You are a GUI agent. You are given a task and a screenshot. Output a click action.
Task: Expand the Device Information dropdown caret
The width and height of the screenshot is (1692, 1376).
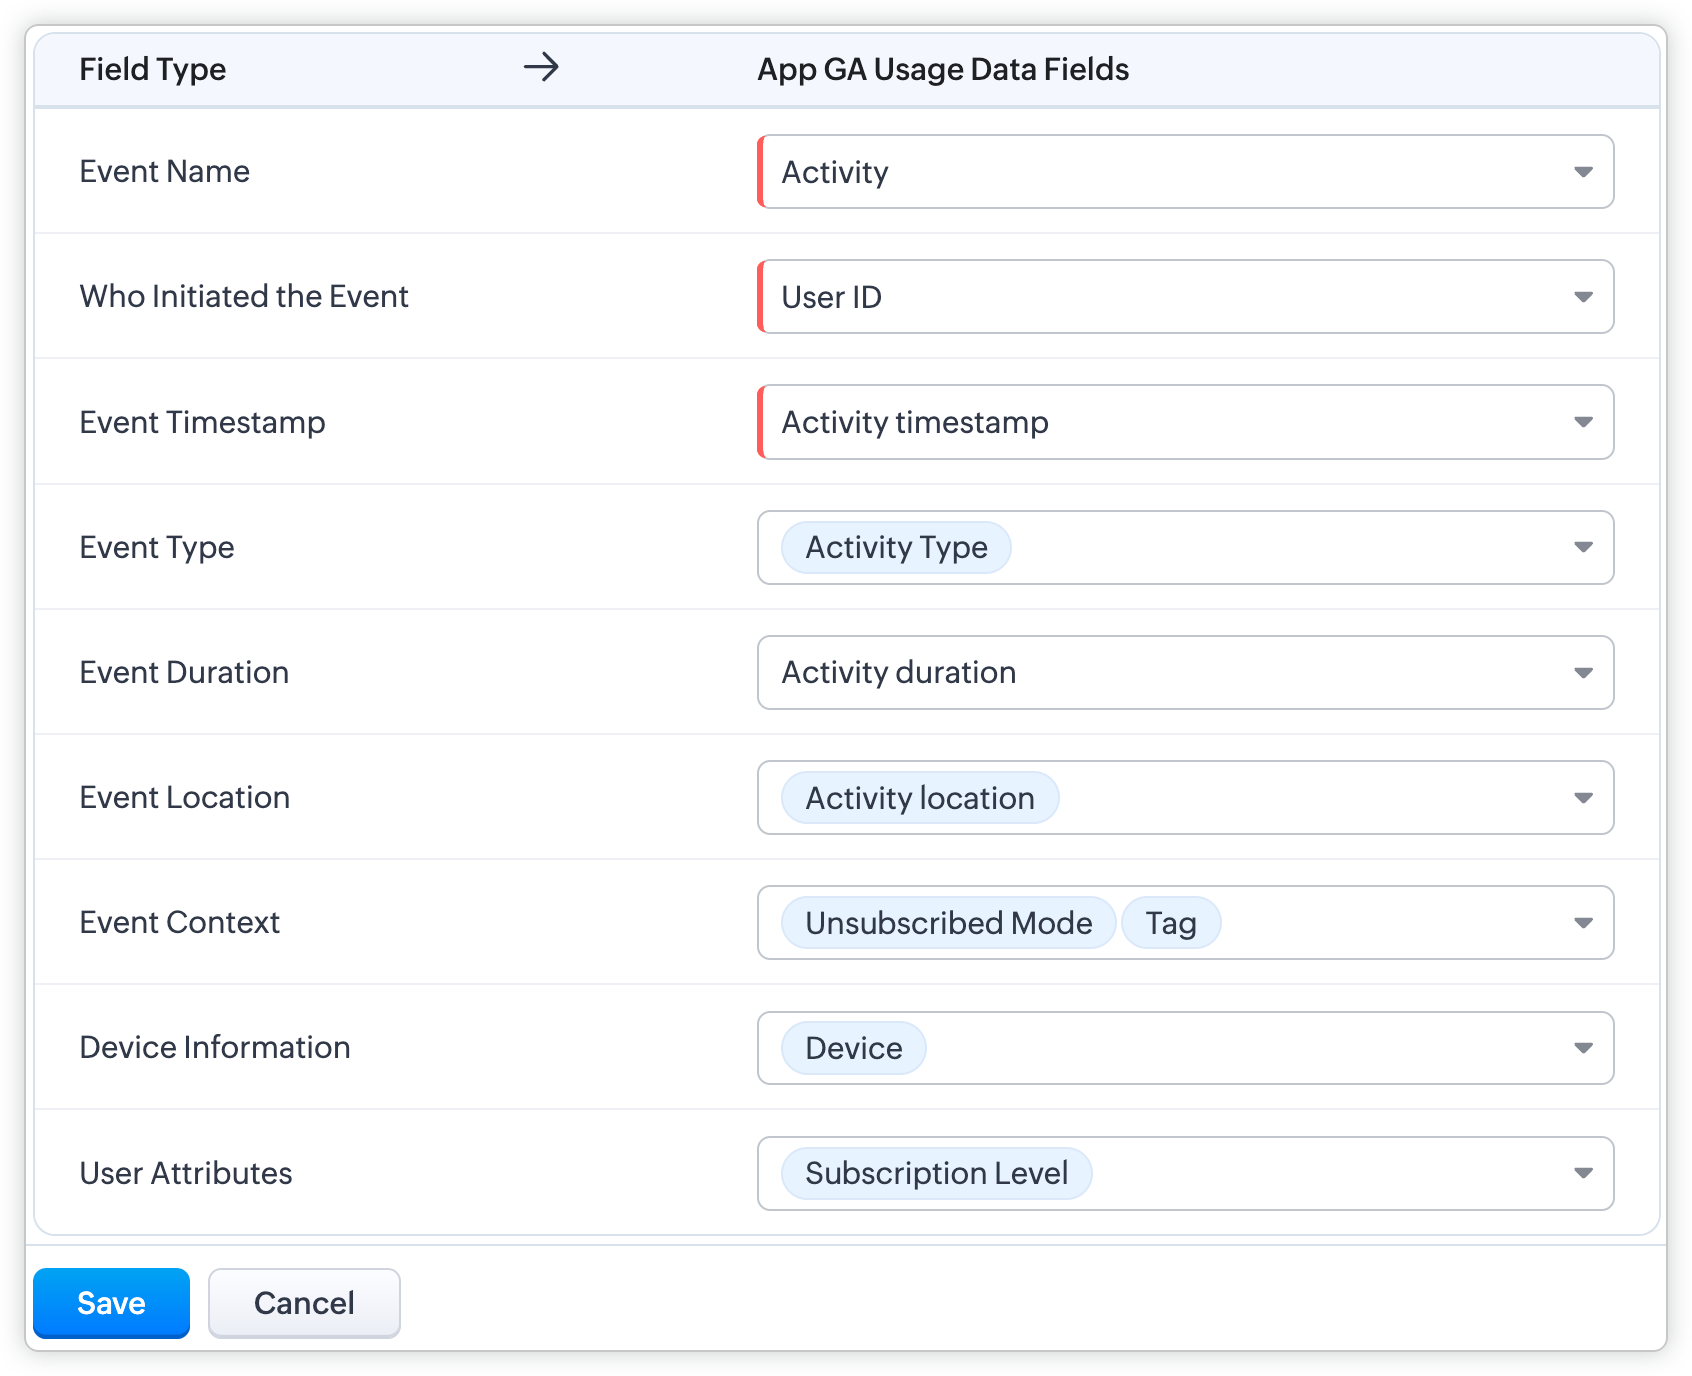[1583, 1048]
